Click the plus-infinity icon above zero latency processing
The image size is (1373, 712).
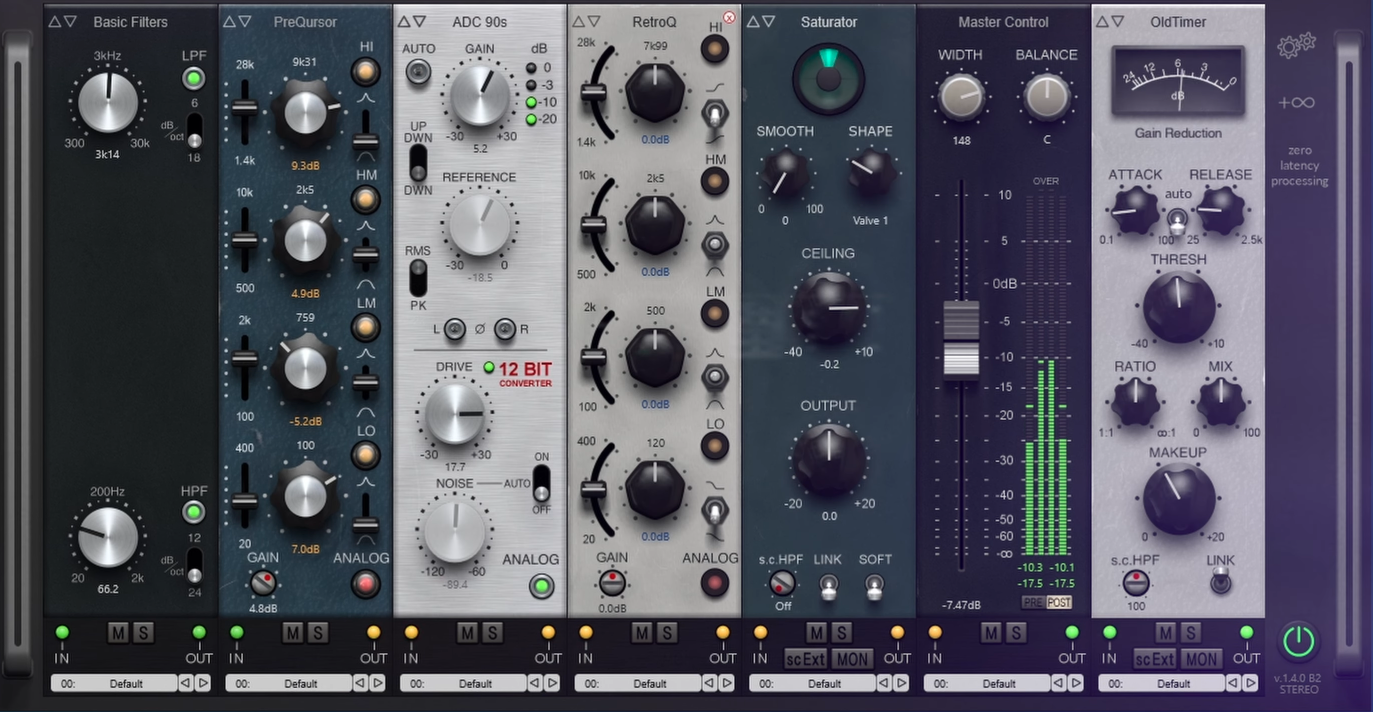point(1297,103)
